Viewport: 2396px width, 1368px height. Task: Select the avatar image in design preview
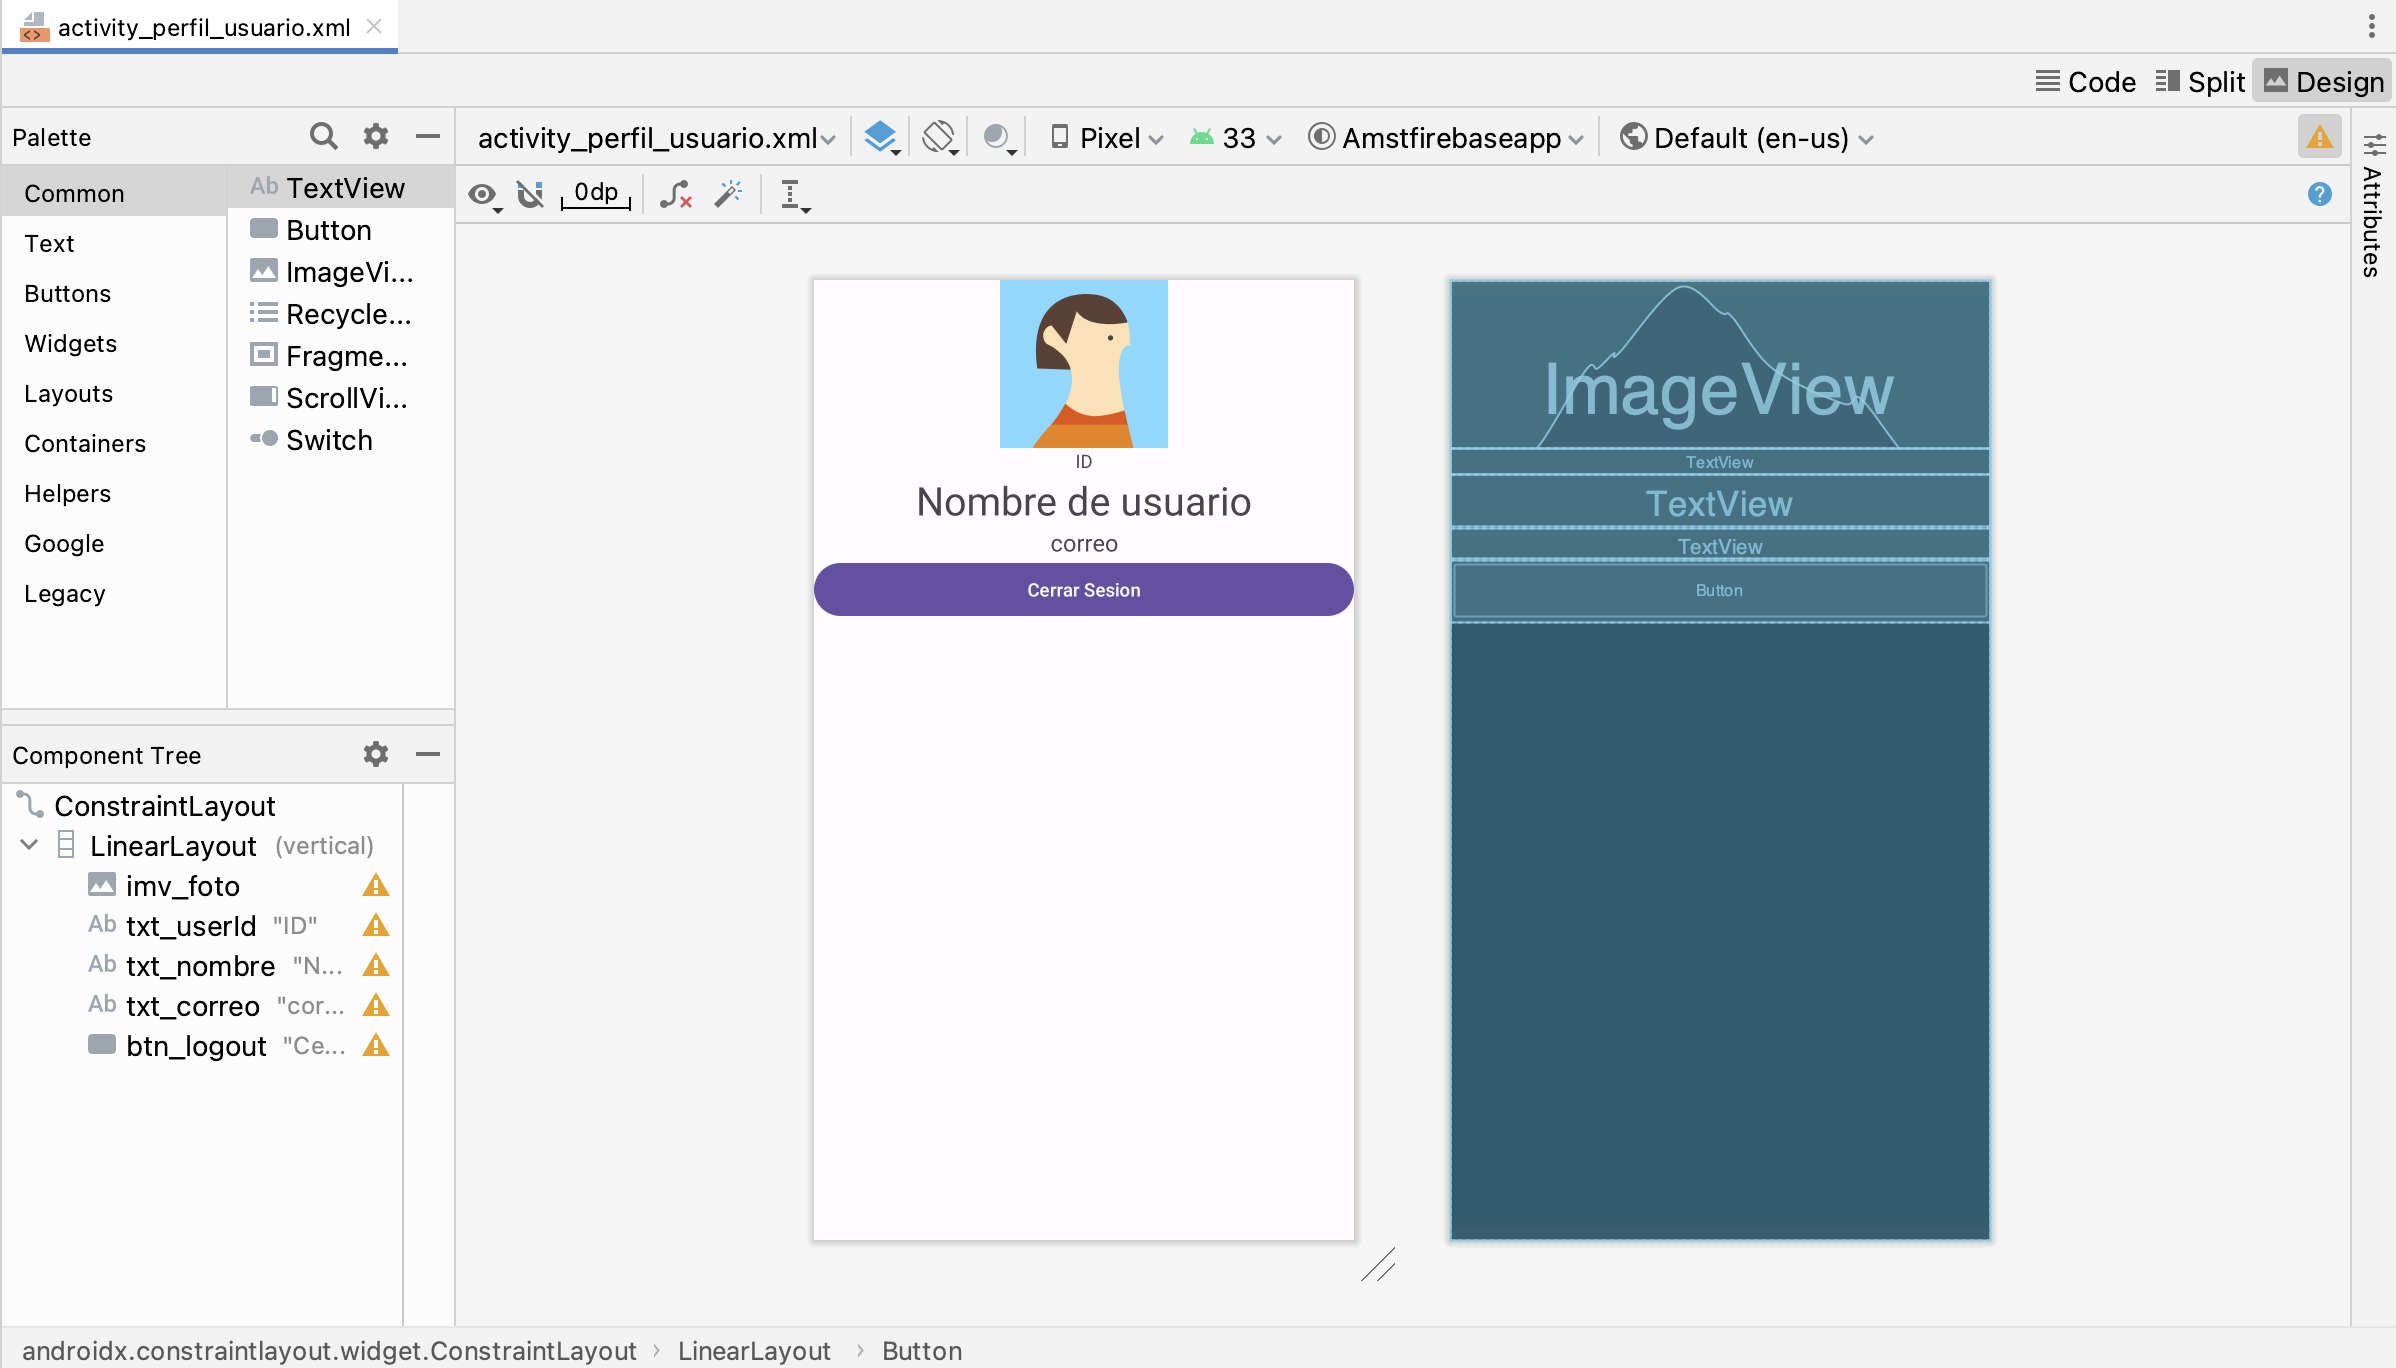(1083, 364)
